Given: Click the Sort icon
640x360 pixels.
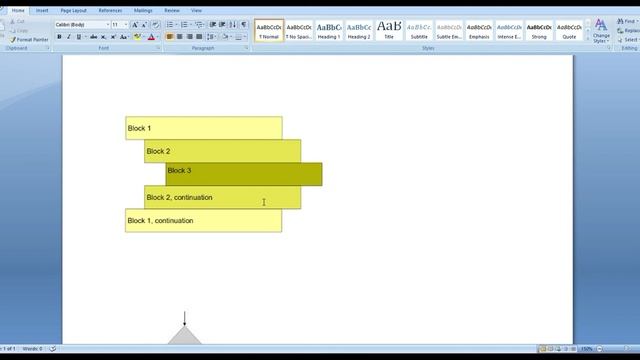Looking at the screenshot, I should point(233,25).
